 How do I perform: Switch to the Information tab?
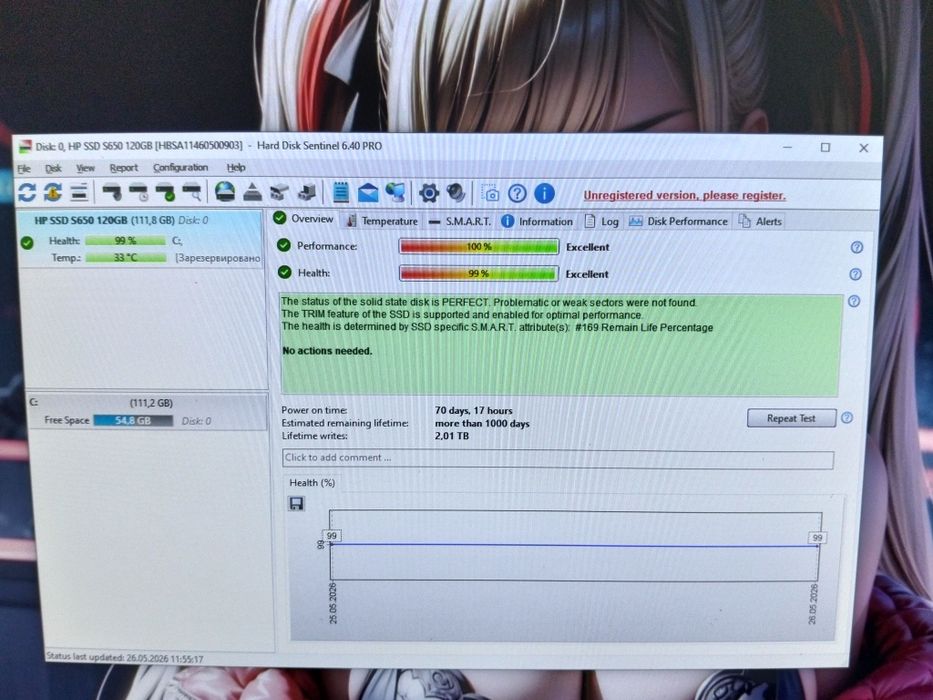coord(537,221)
